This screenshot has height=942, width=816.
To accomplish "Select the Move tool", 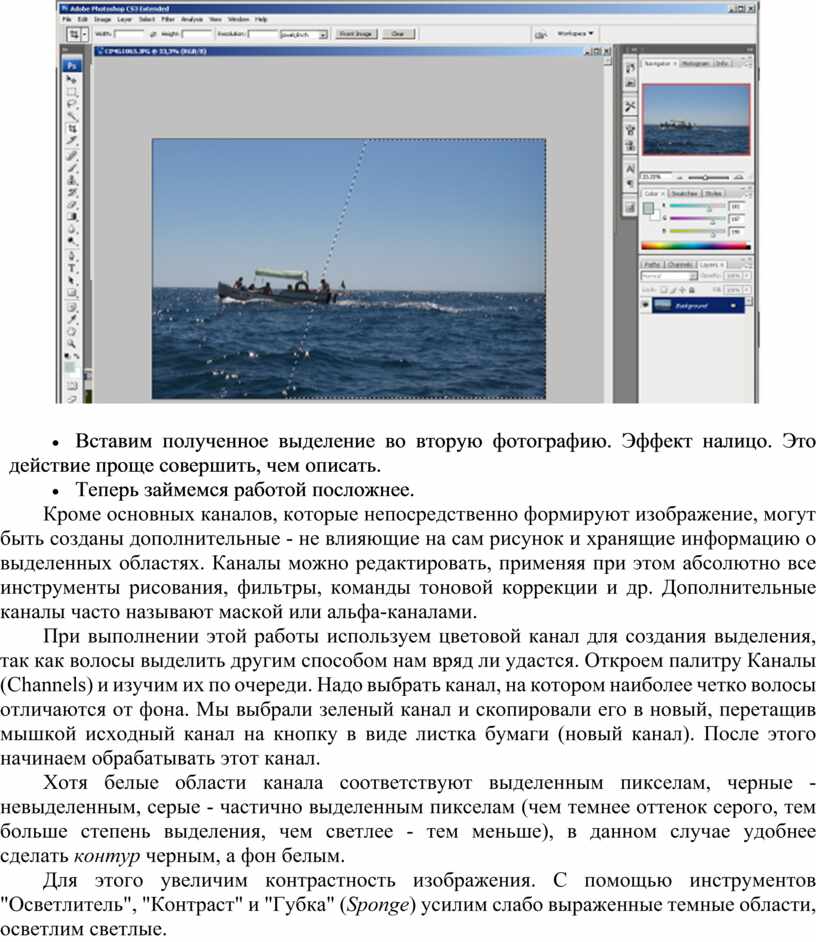I will pos(72,78).
